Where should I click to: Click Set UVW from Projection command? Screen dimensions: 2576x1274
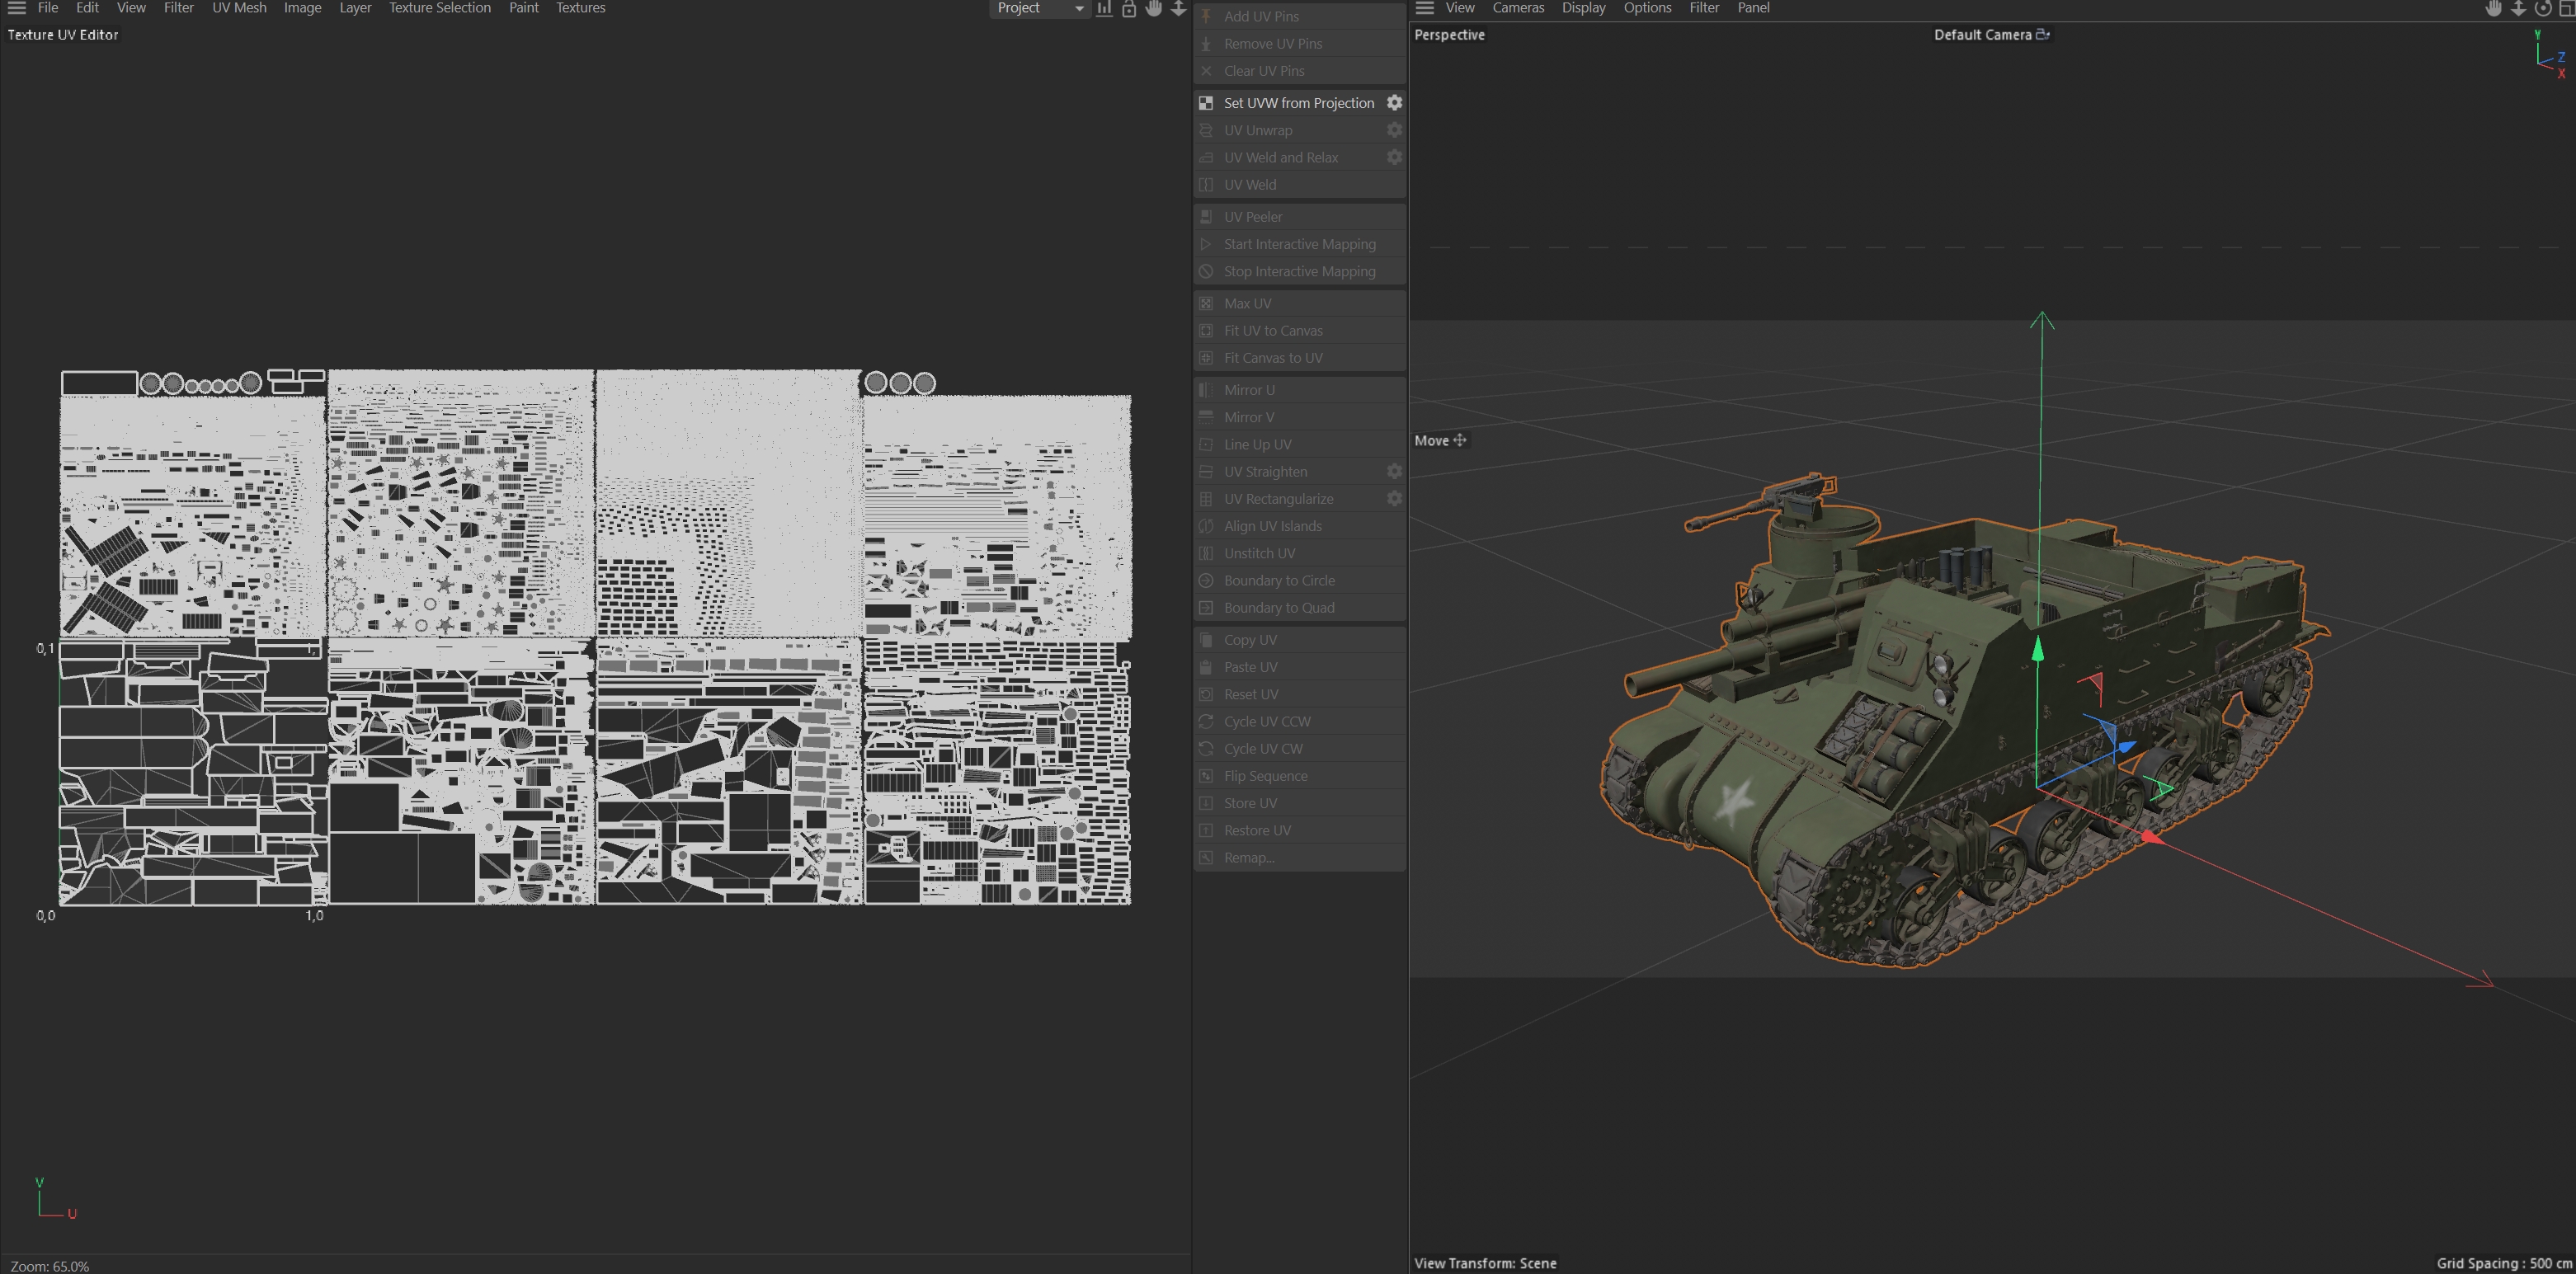[x=1298, y=103]
